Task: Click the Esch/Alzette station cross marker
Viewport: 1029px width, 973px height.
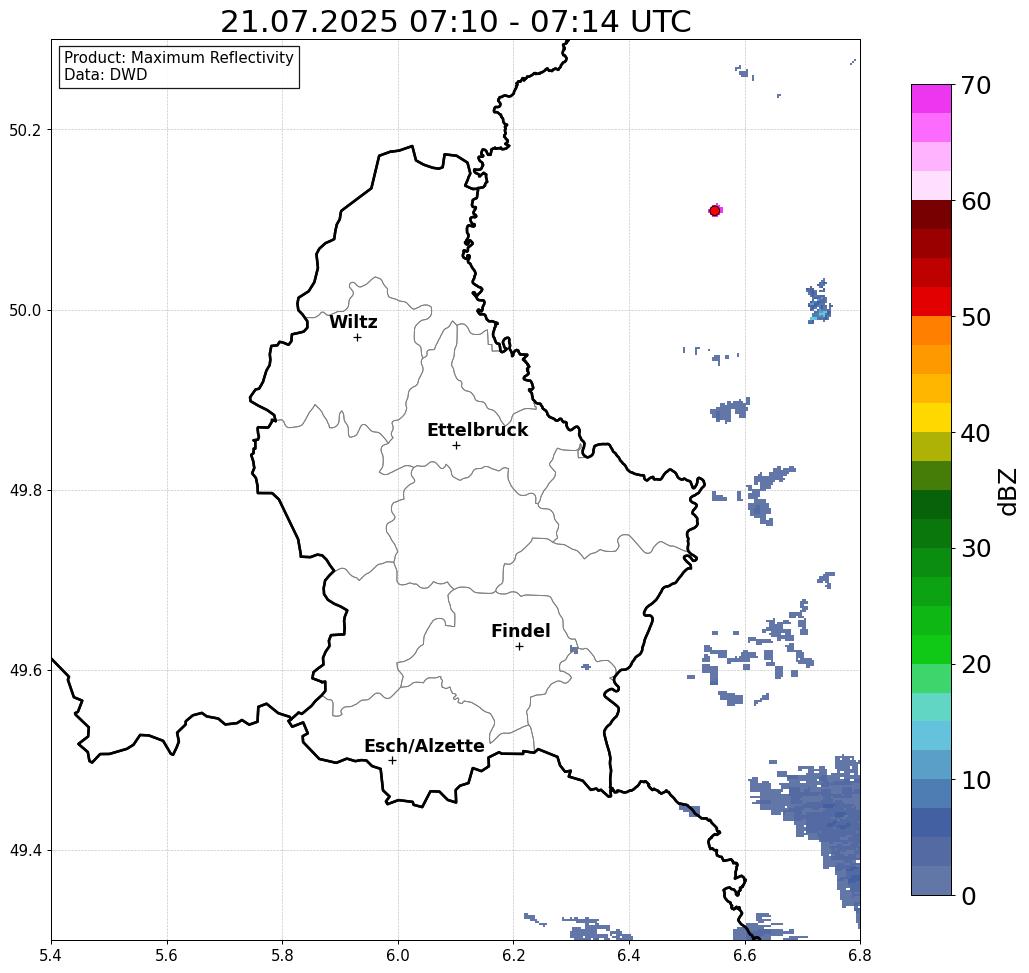Action: 392,761
